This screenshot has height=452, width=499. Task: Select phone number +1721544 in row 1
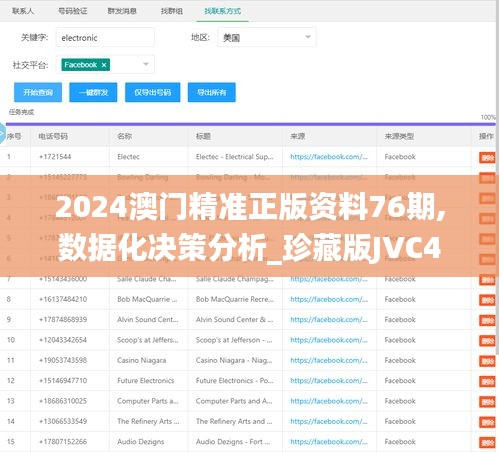click(55, 157)
